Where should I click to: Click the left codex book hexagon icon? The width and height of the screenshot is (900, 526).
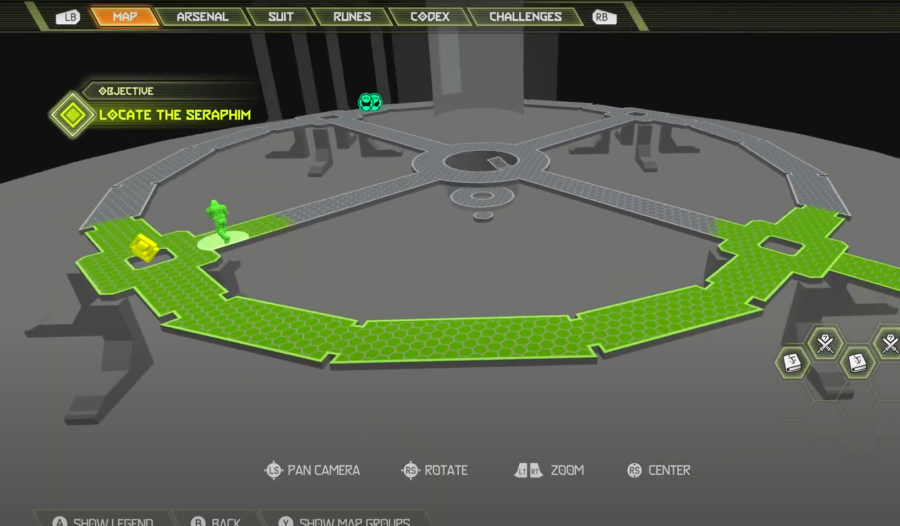click(792, 362)
